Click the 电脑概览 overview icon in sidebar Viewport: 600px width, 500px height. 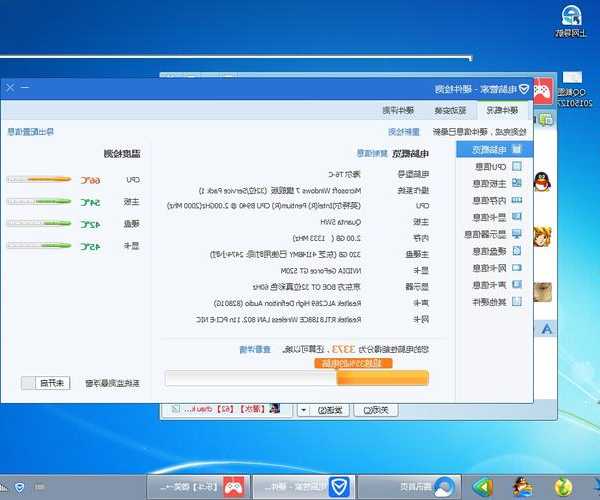click(516, 149)
